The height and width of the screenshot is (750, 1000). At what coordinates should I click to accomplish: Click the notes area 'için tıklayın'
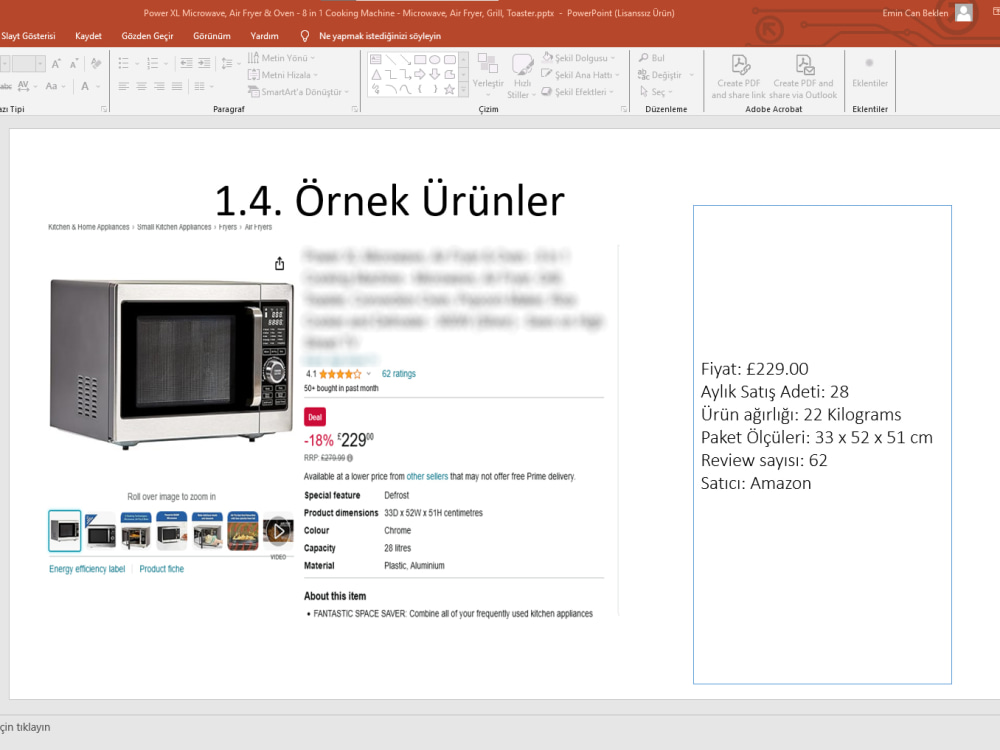25,727
